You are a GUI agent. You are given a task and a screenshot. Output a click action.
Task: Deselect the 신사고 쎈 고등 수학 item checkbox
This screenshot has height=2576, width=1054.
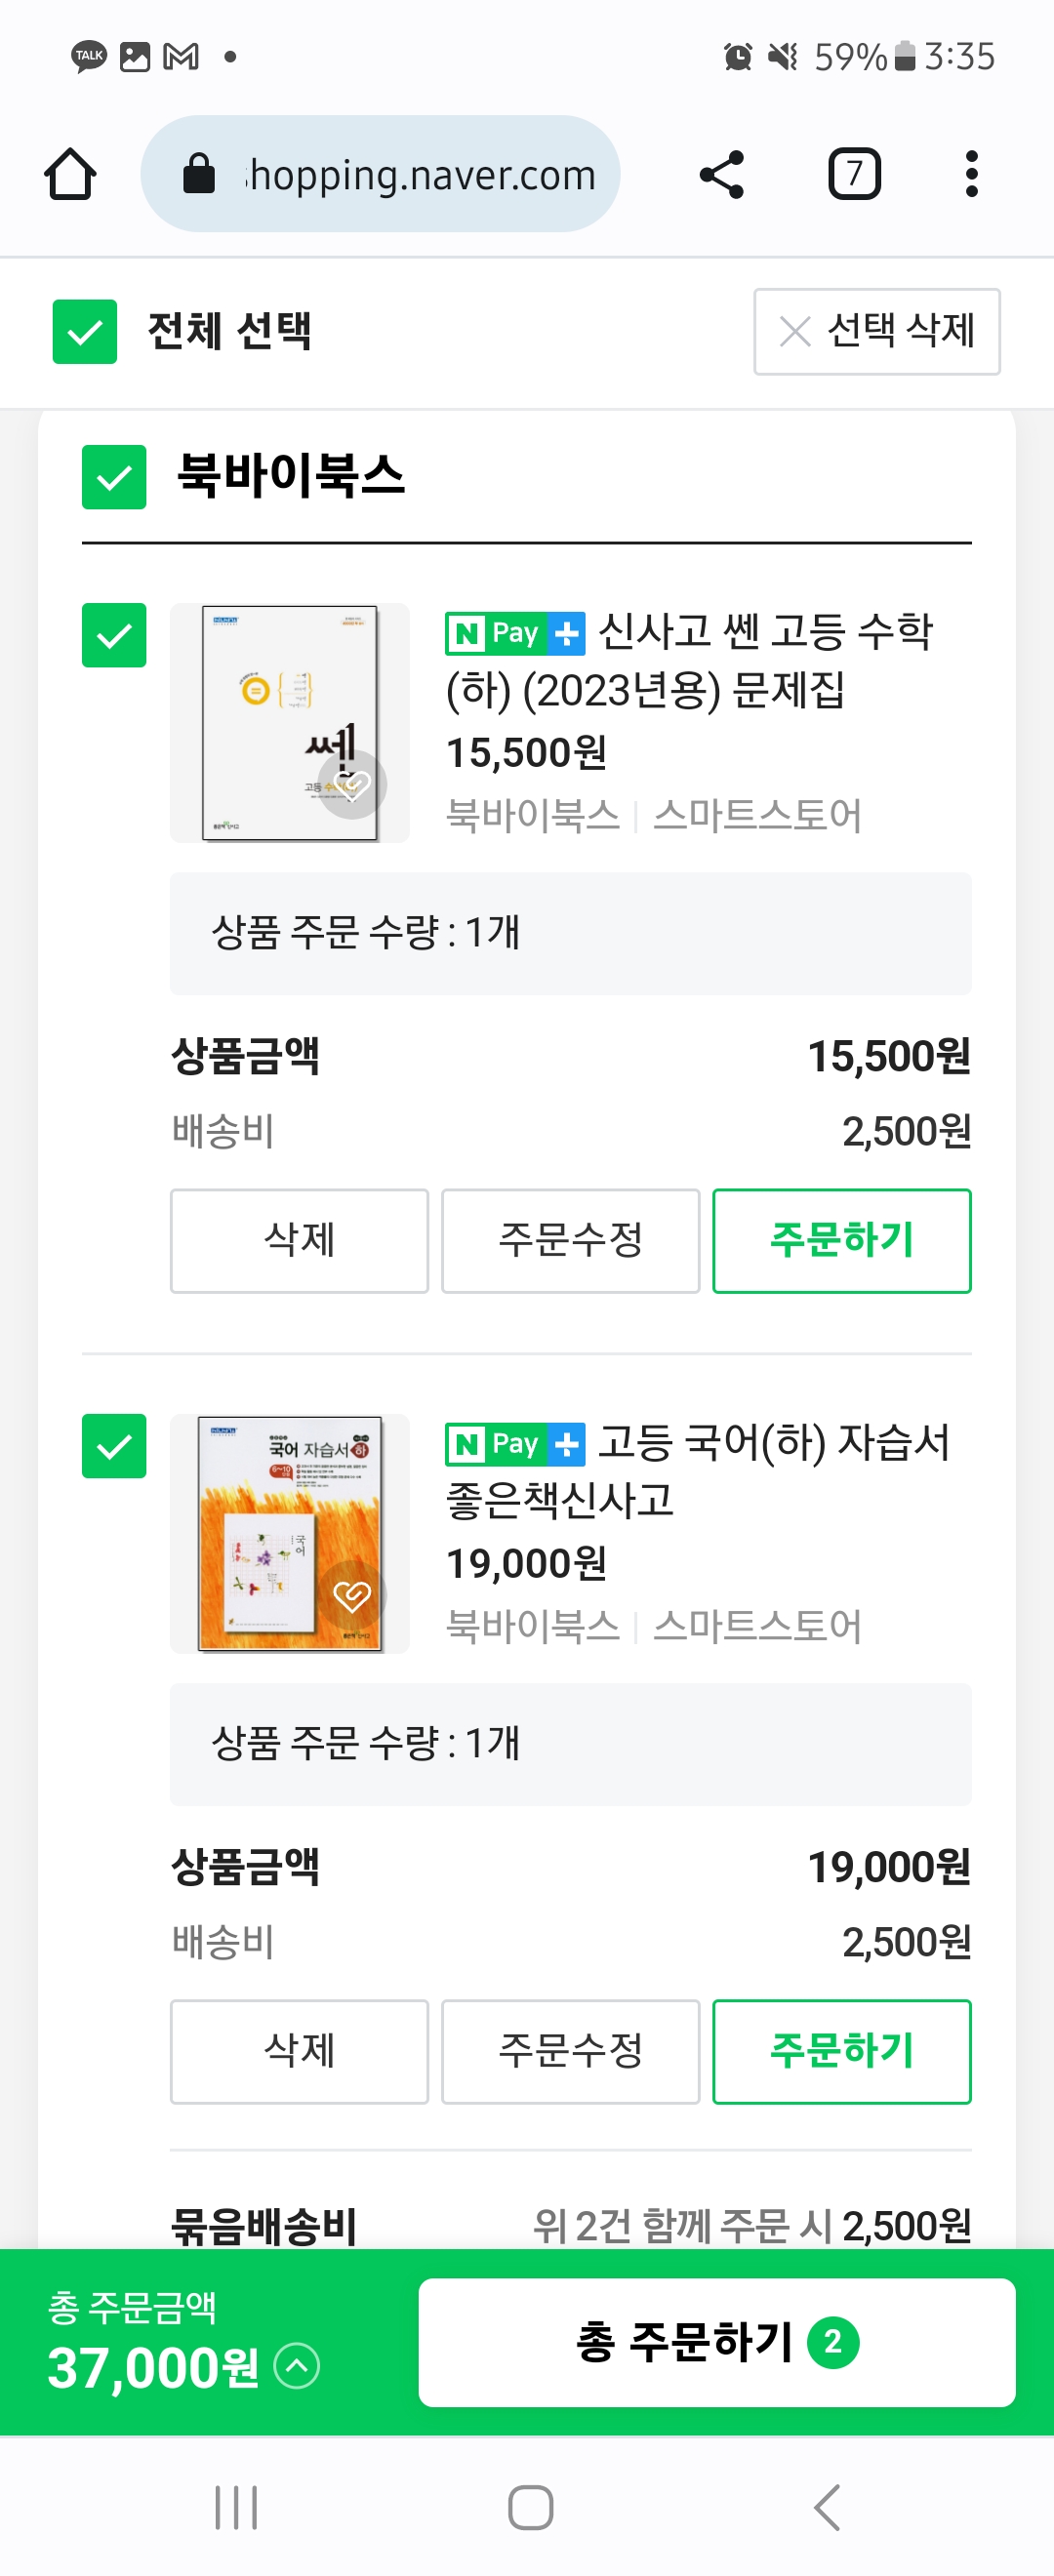click(x=114, y=635)
